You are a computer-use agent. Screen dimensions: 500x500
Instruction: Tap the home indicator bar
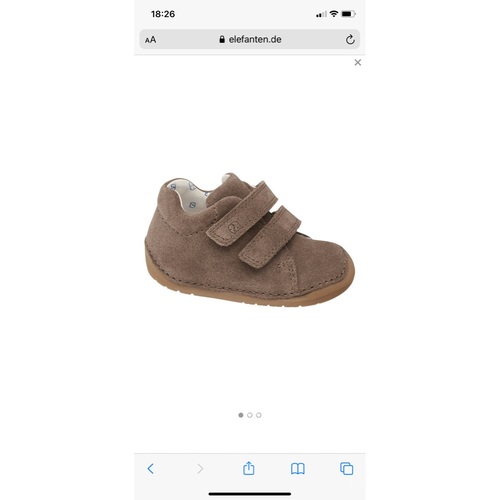click(250, 494)
